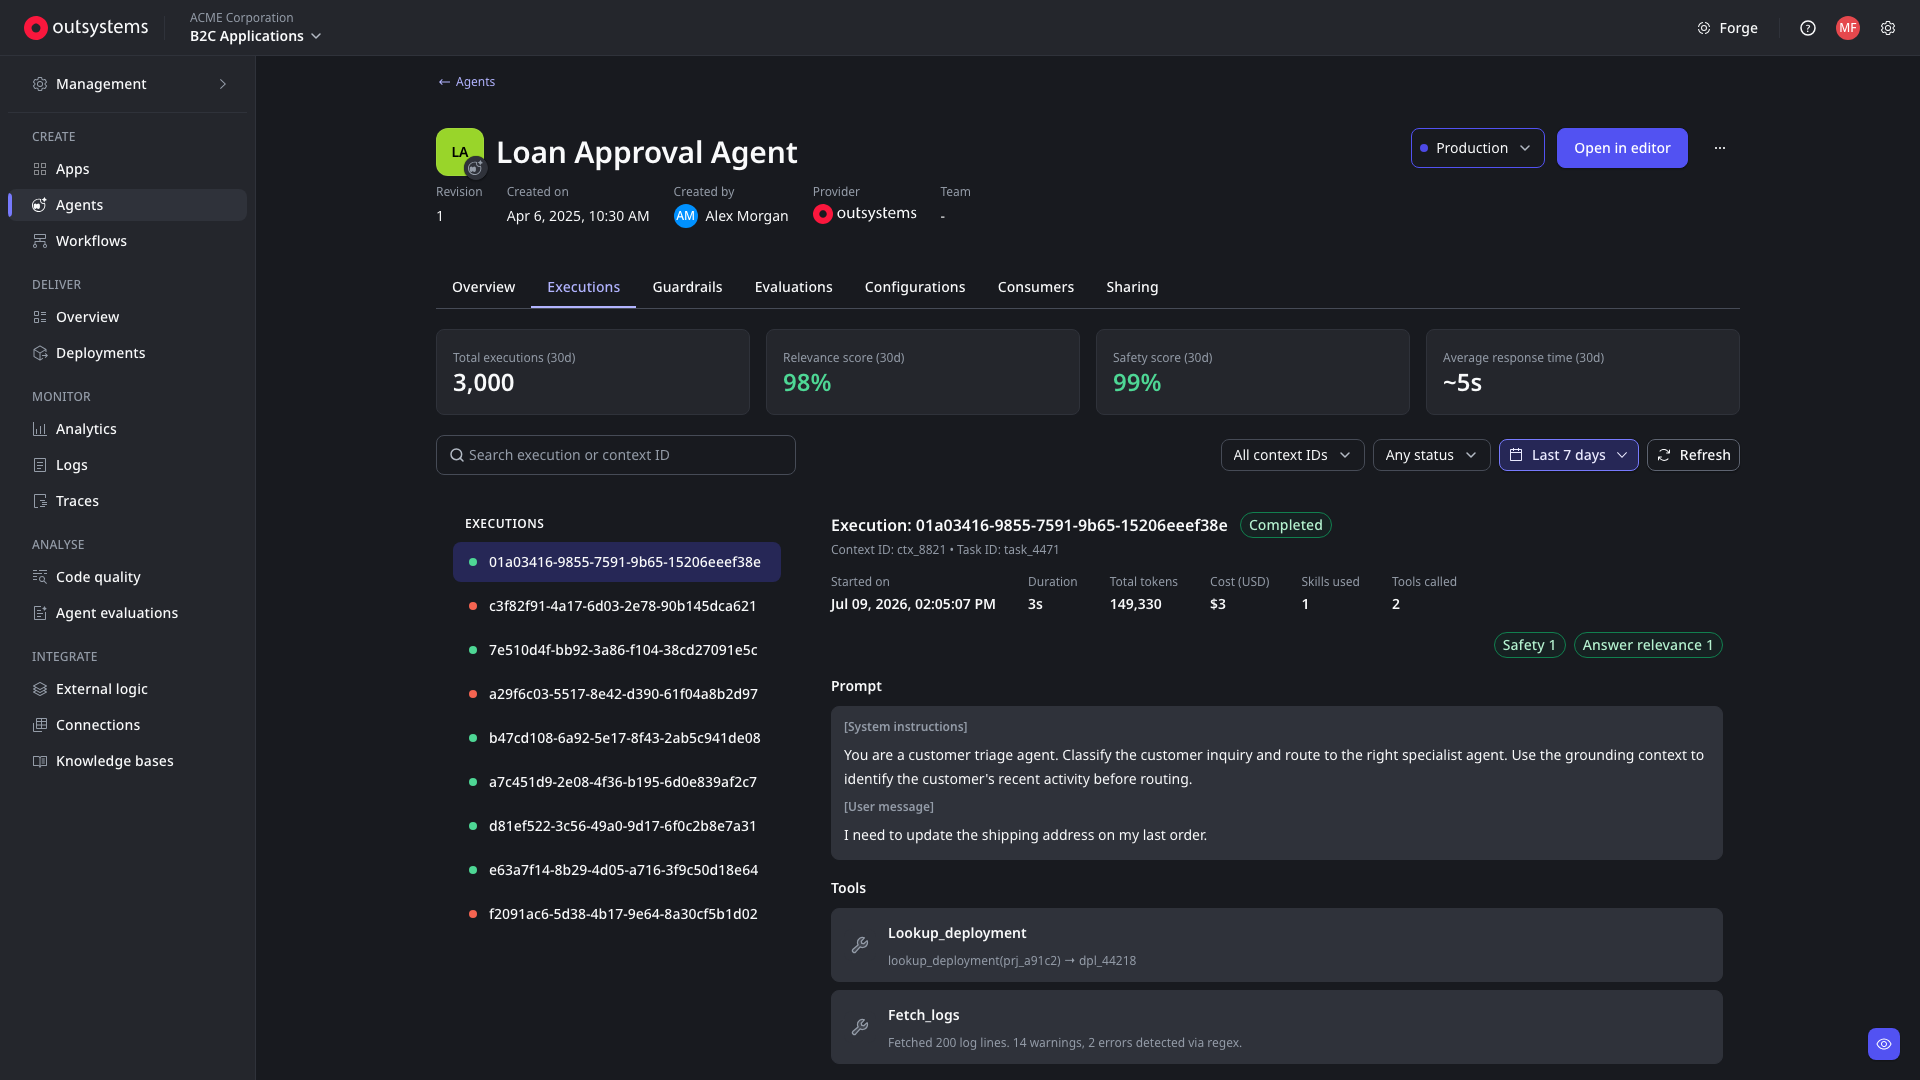Switch to the Guardrails tab
1920x1080 pixels.
click(687, 287)
